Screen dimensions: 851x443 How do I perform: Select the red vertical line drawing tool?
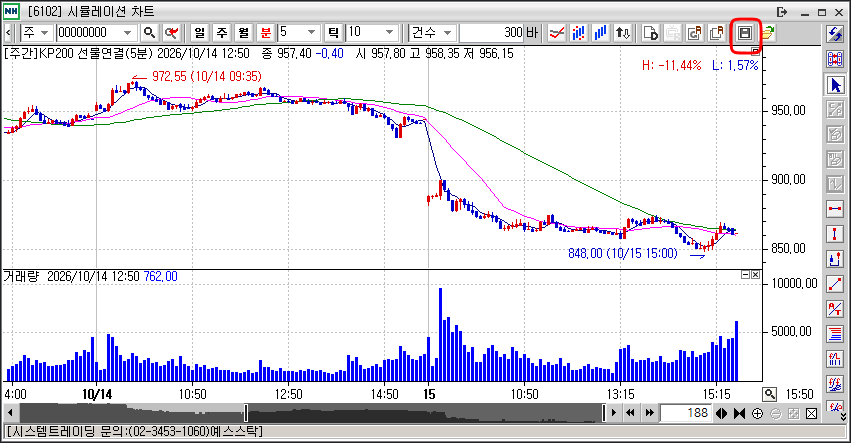[x=835, y=233]
